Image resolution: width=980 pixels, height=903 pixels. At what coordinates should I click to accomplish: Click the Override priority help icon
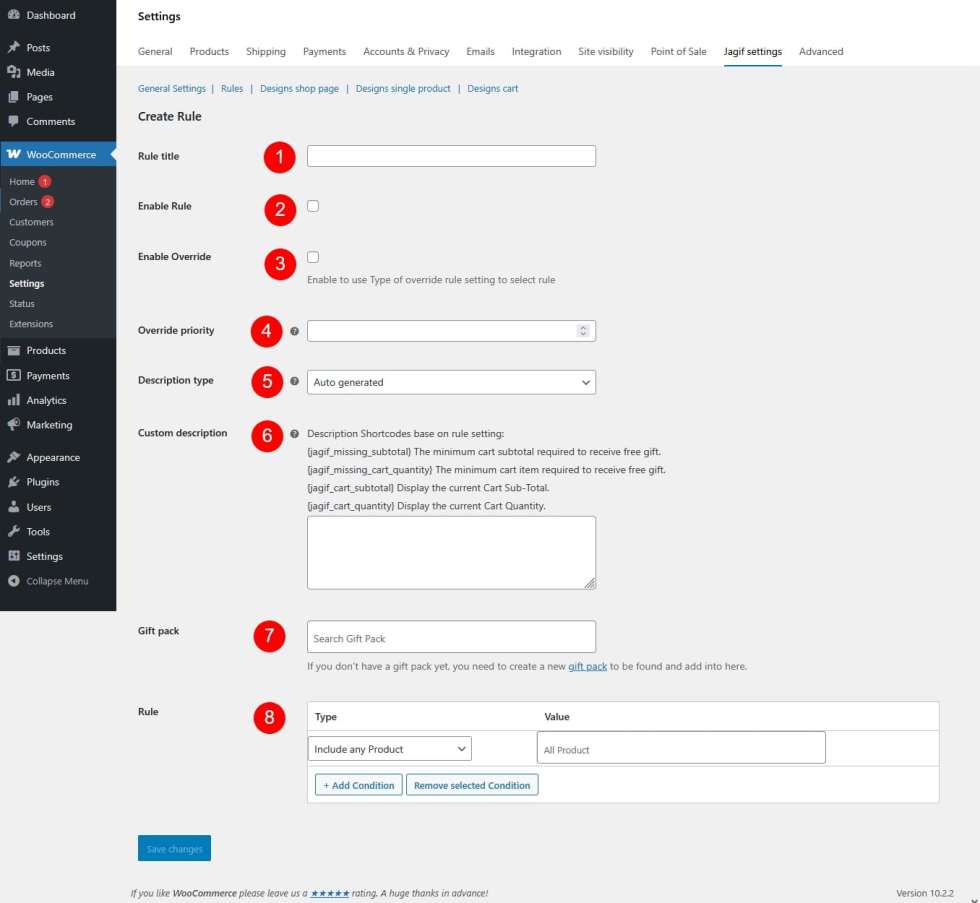point(294,331)
